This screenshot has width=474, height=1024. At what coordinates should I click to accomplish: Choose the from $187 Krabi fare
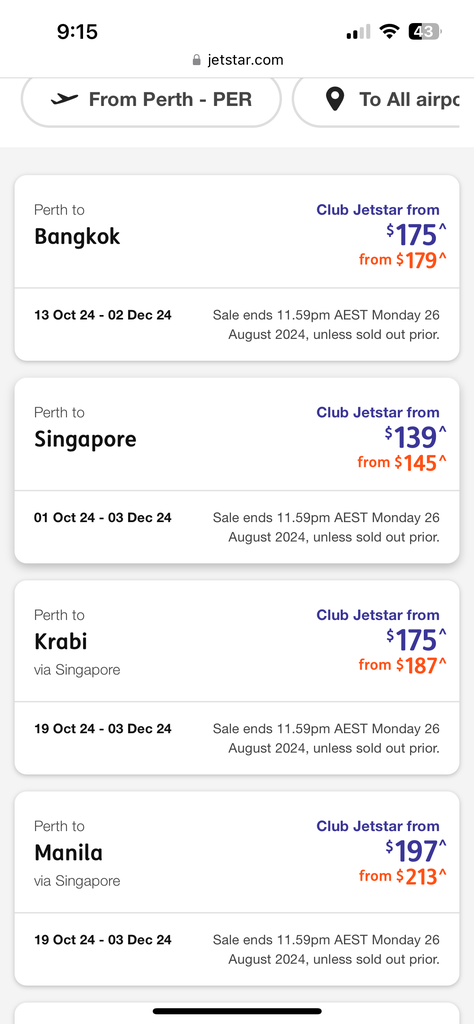pyautogui.click(x=402, y=665)
